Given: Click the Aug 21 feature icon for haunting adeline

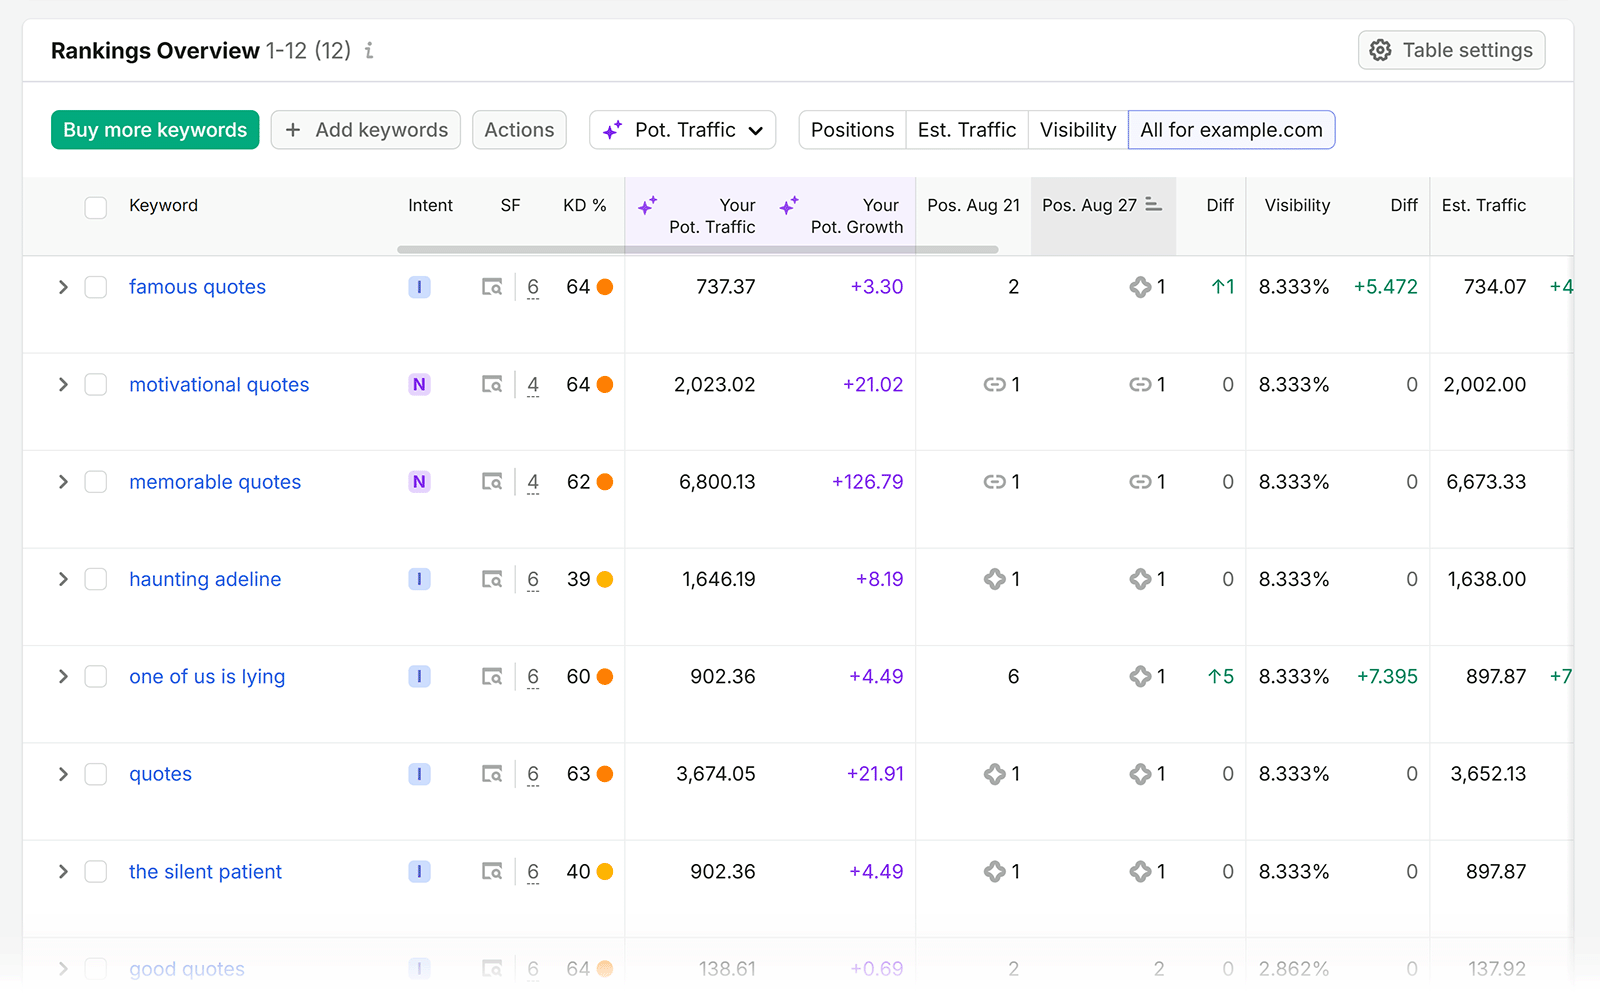Looking at the screenshot, I should [x=994, y=579].
